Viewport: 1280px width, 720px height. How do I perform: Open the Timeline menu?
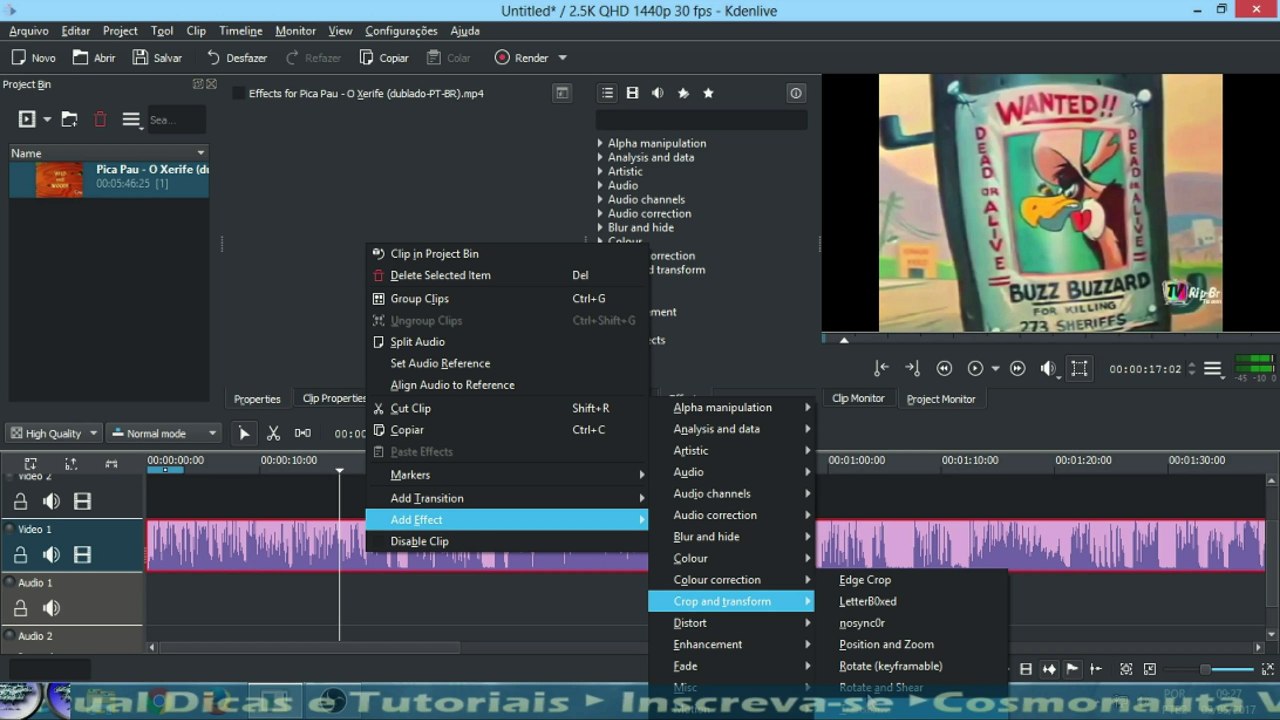(x=240, y=31)
